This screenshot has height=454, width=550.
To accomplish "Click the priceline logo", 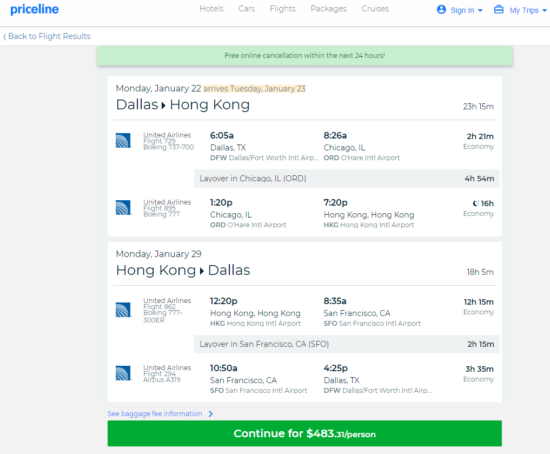I will click(34, 9).
